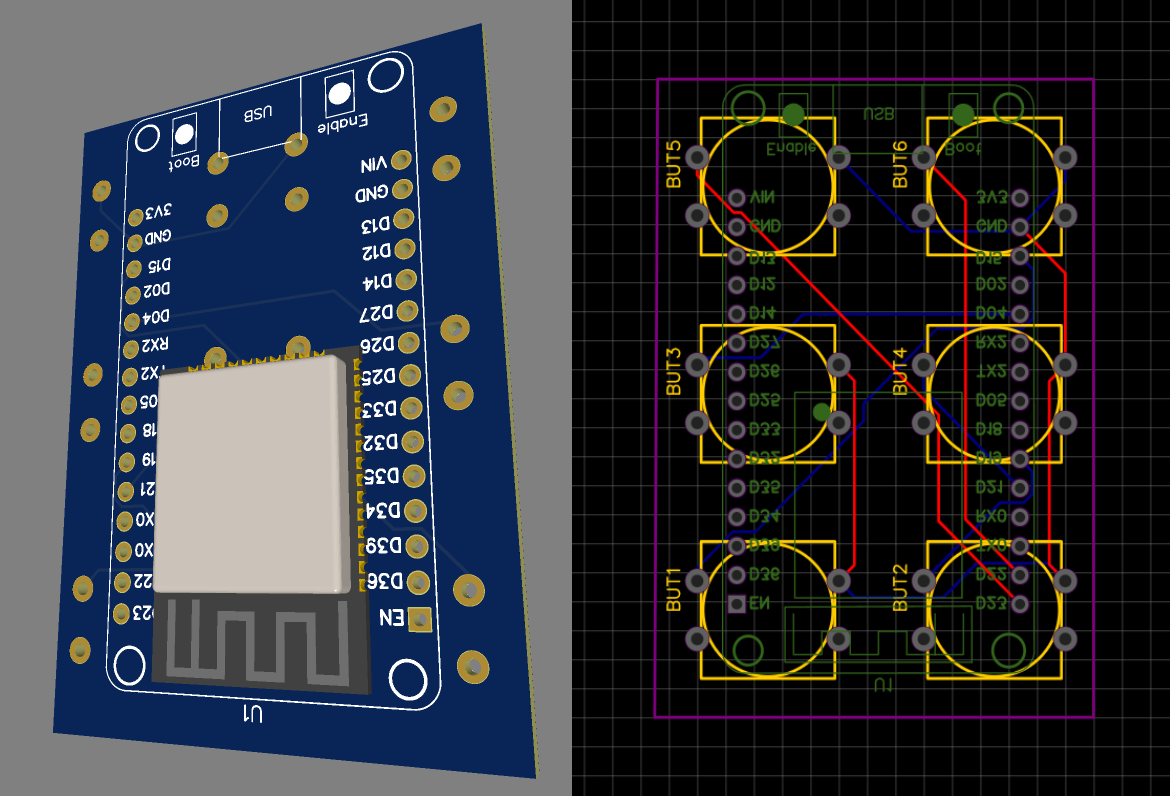The image size is (1170, 796).
Task: Click the gold VIN pad in 3D view
Action: 401,160
